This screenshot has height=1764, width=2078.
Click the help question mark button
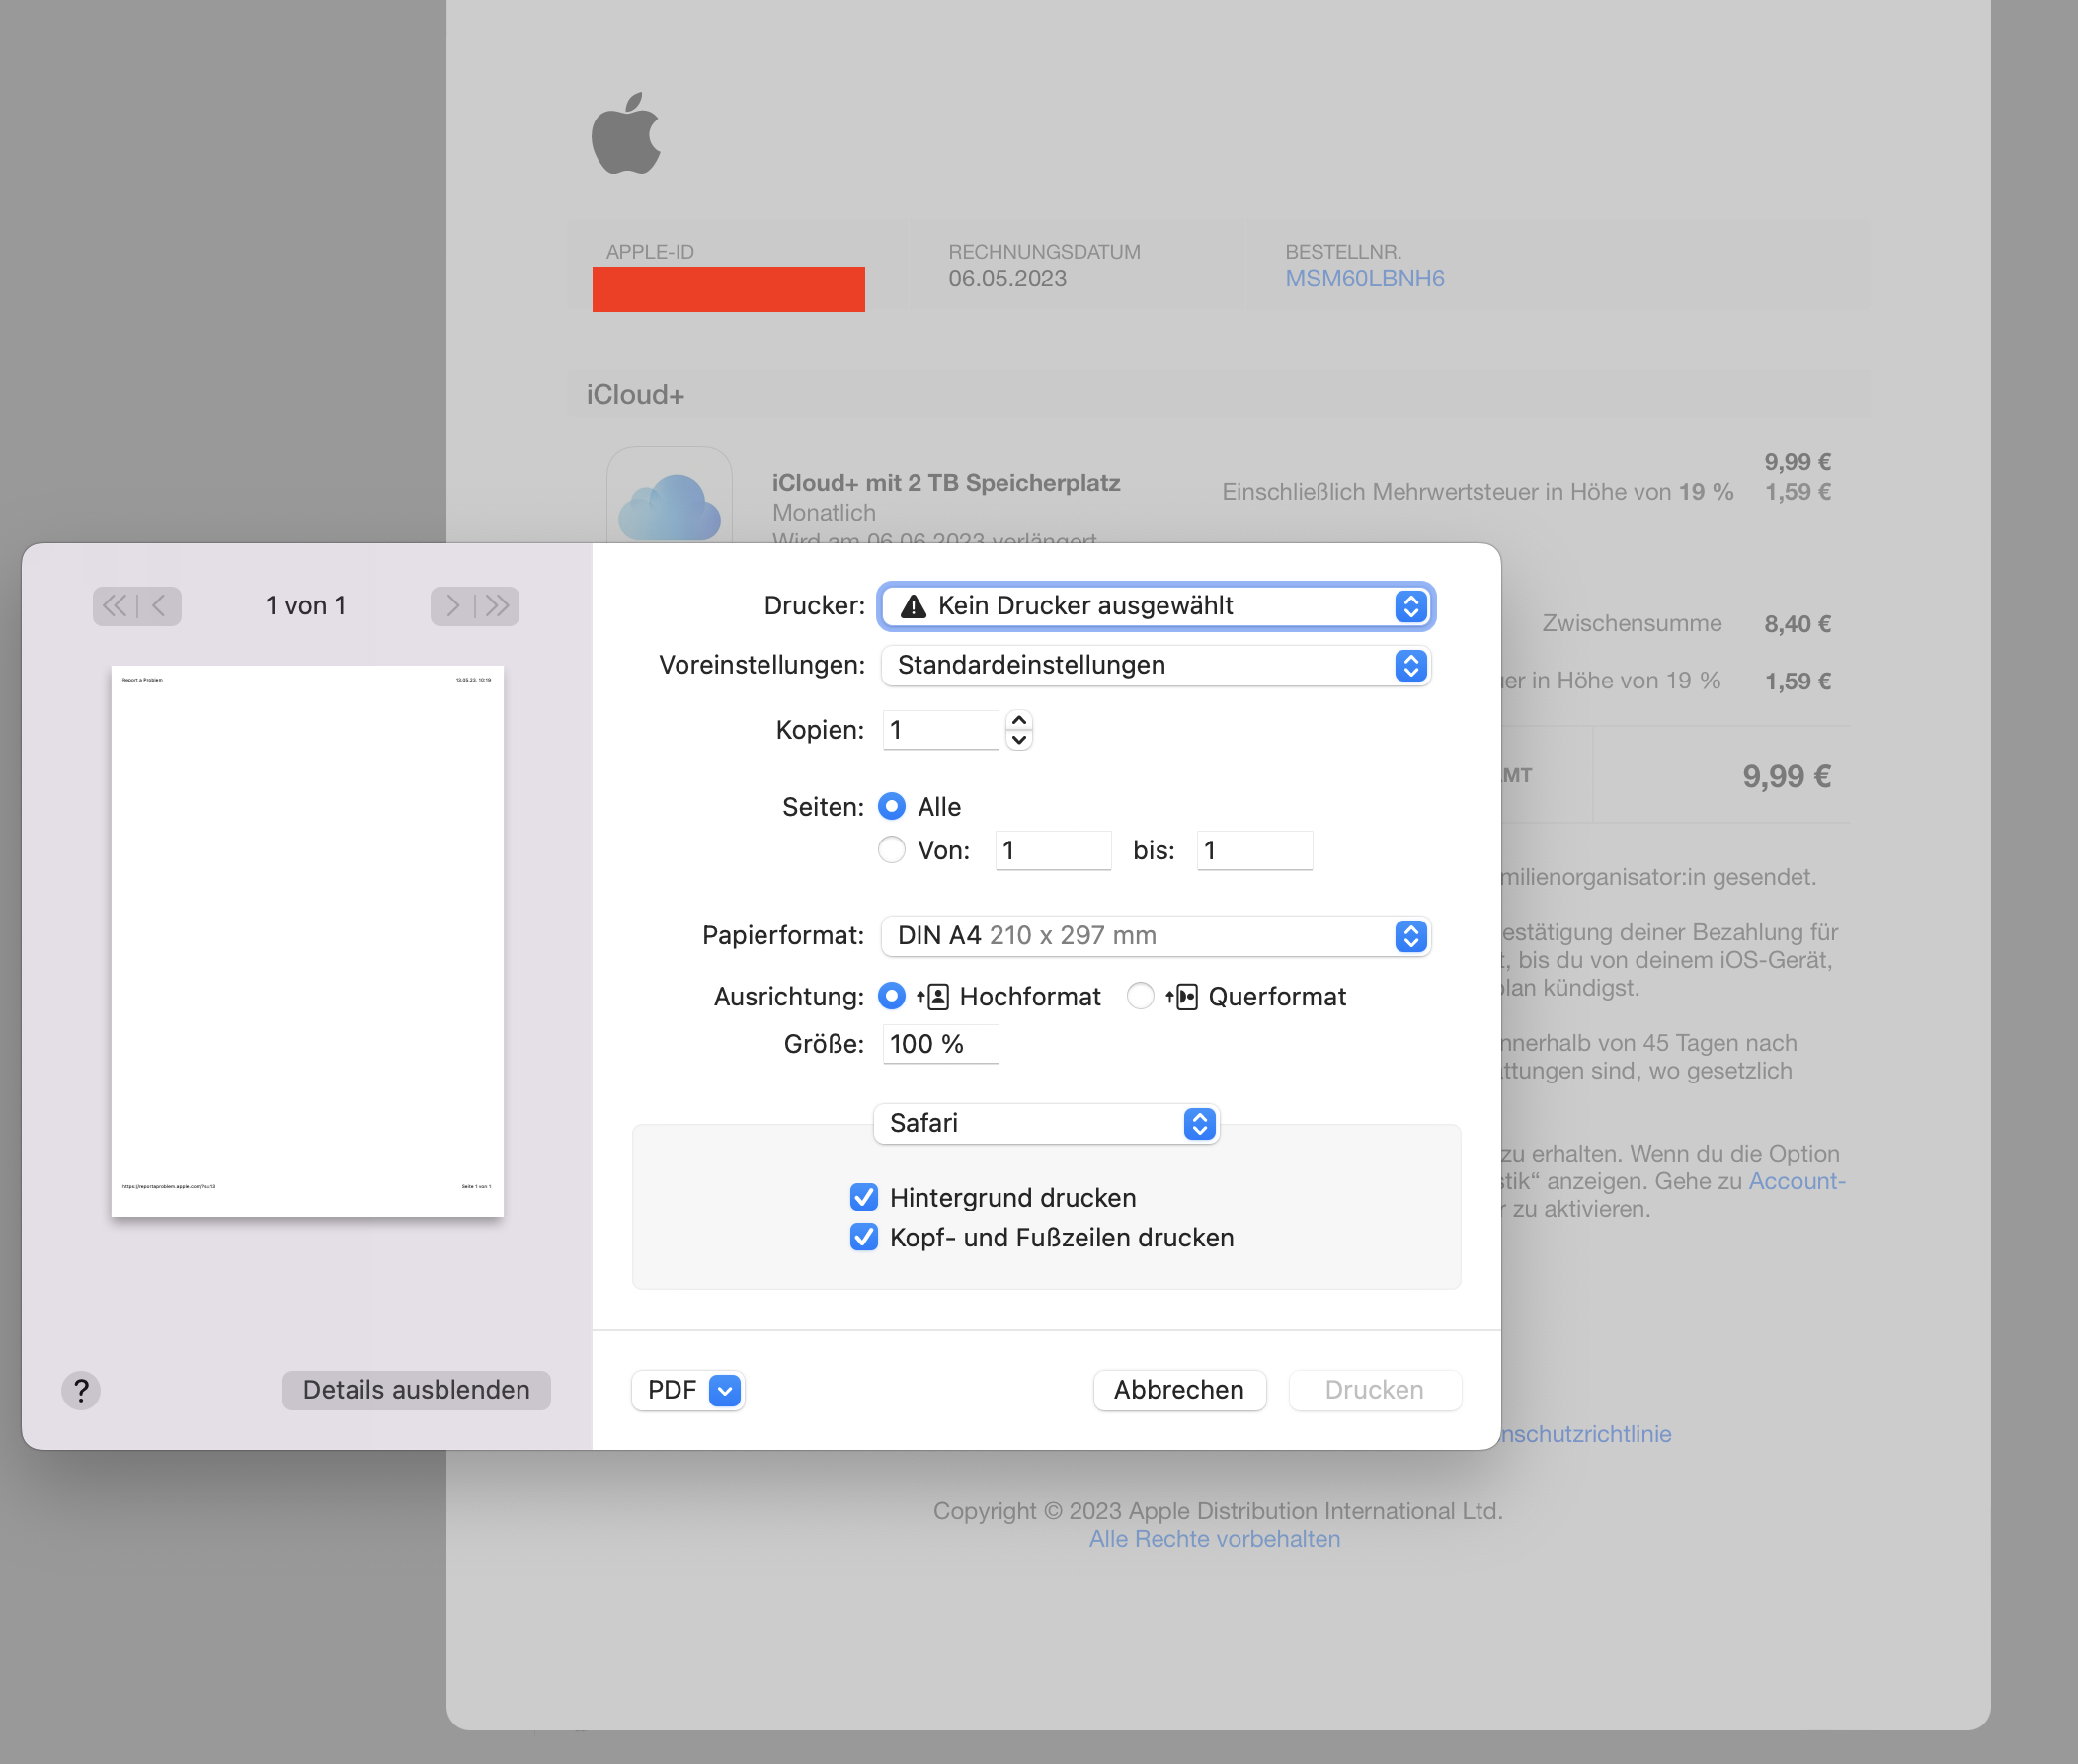pos(81,1390)
